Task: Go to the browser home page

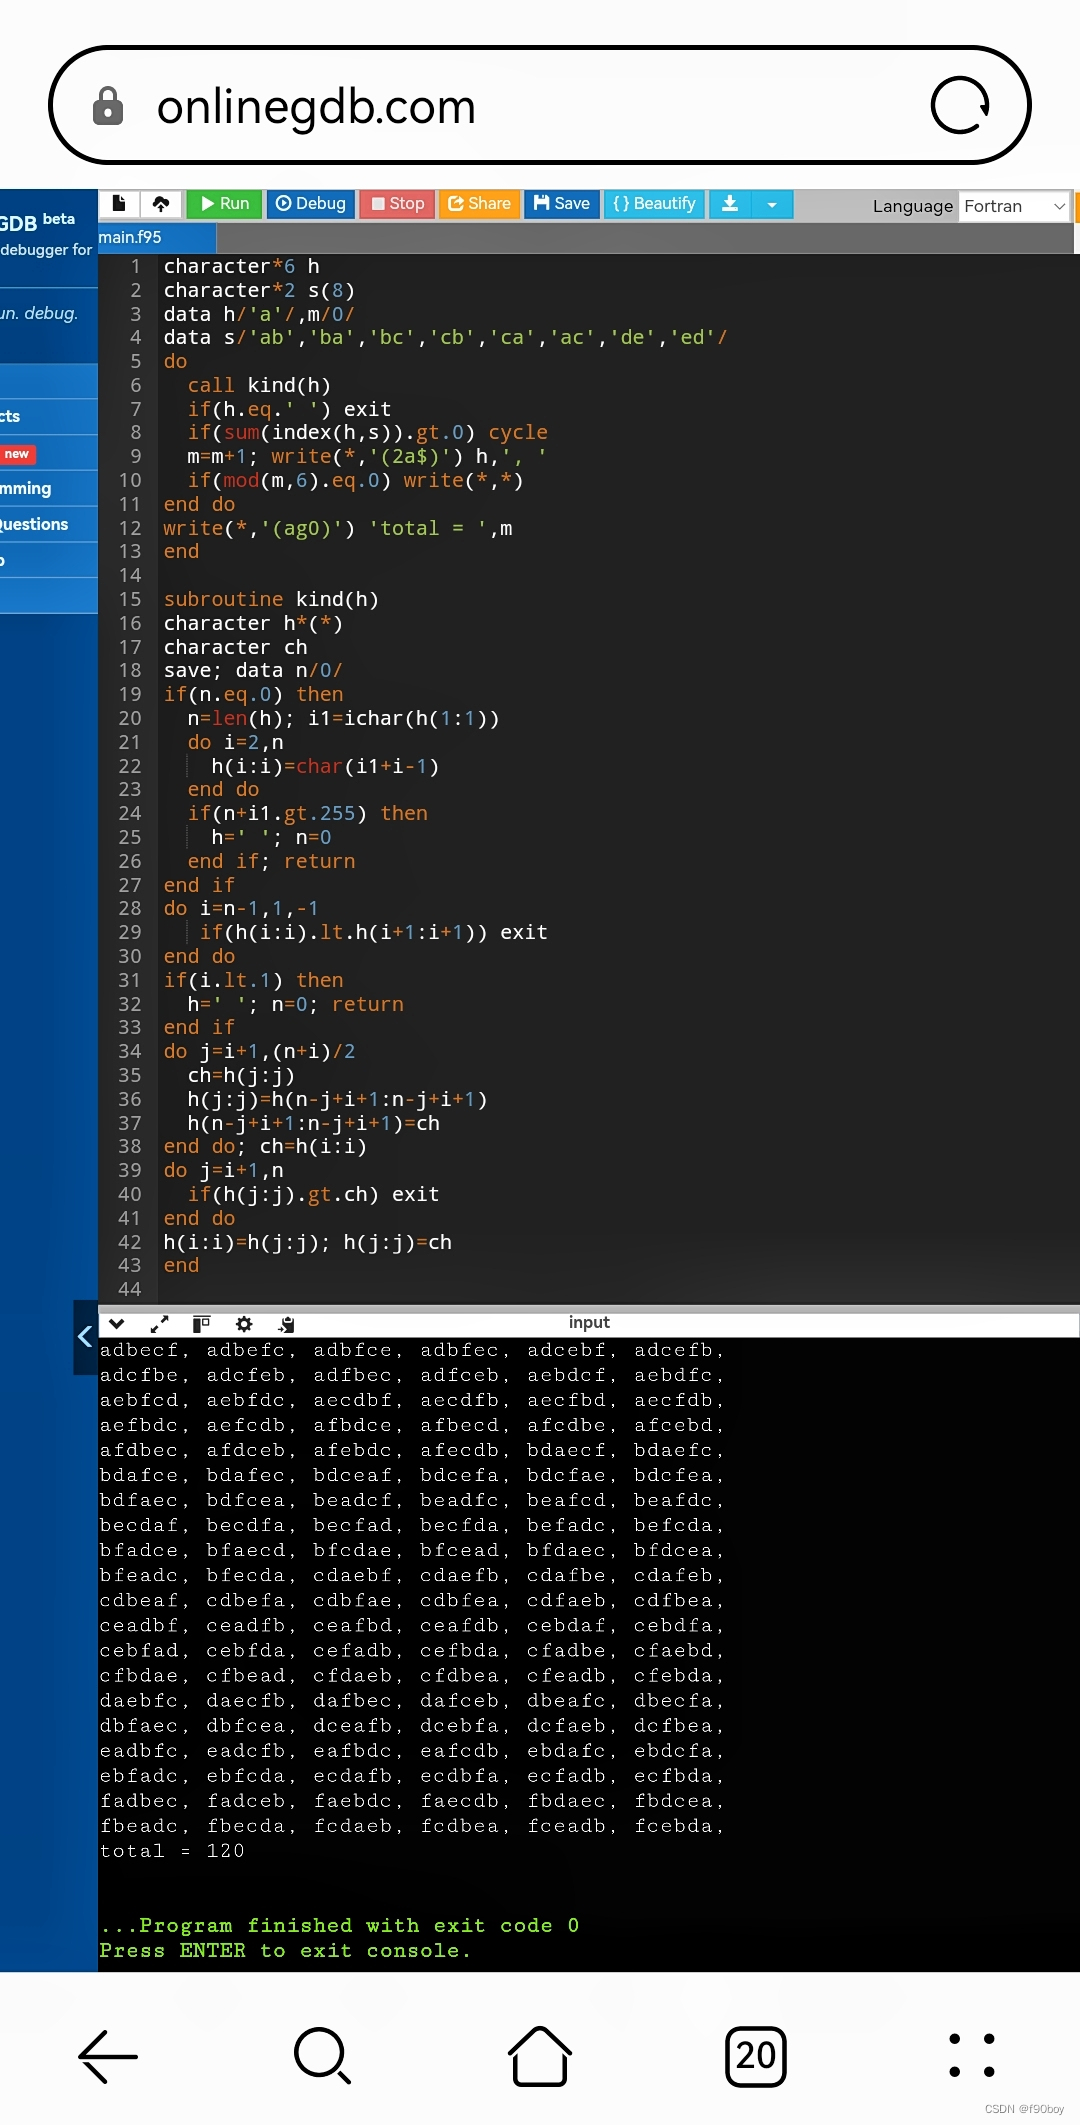Action: pos(540,2056)
